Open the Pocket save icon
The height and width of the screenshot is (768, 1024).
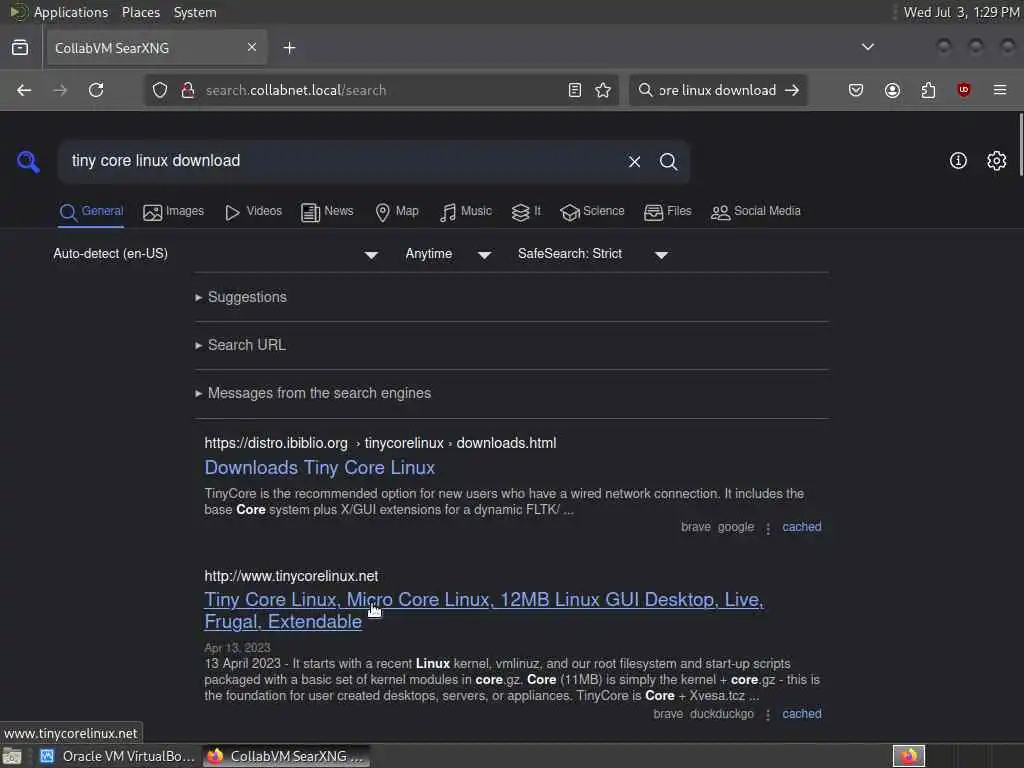[856, 90]
